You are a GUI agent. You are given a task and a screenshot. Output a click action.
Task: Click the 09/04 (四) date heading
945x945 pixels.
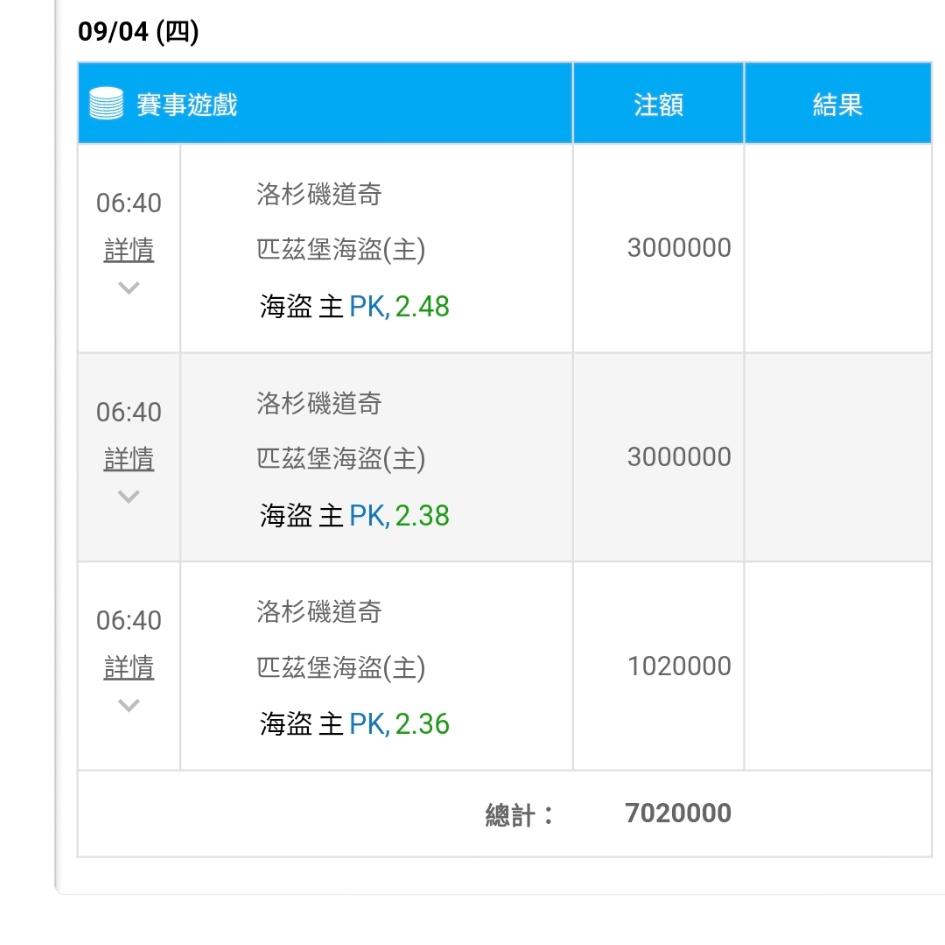139,31
